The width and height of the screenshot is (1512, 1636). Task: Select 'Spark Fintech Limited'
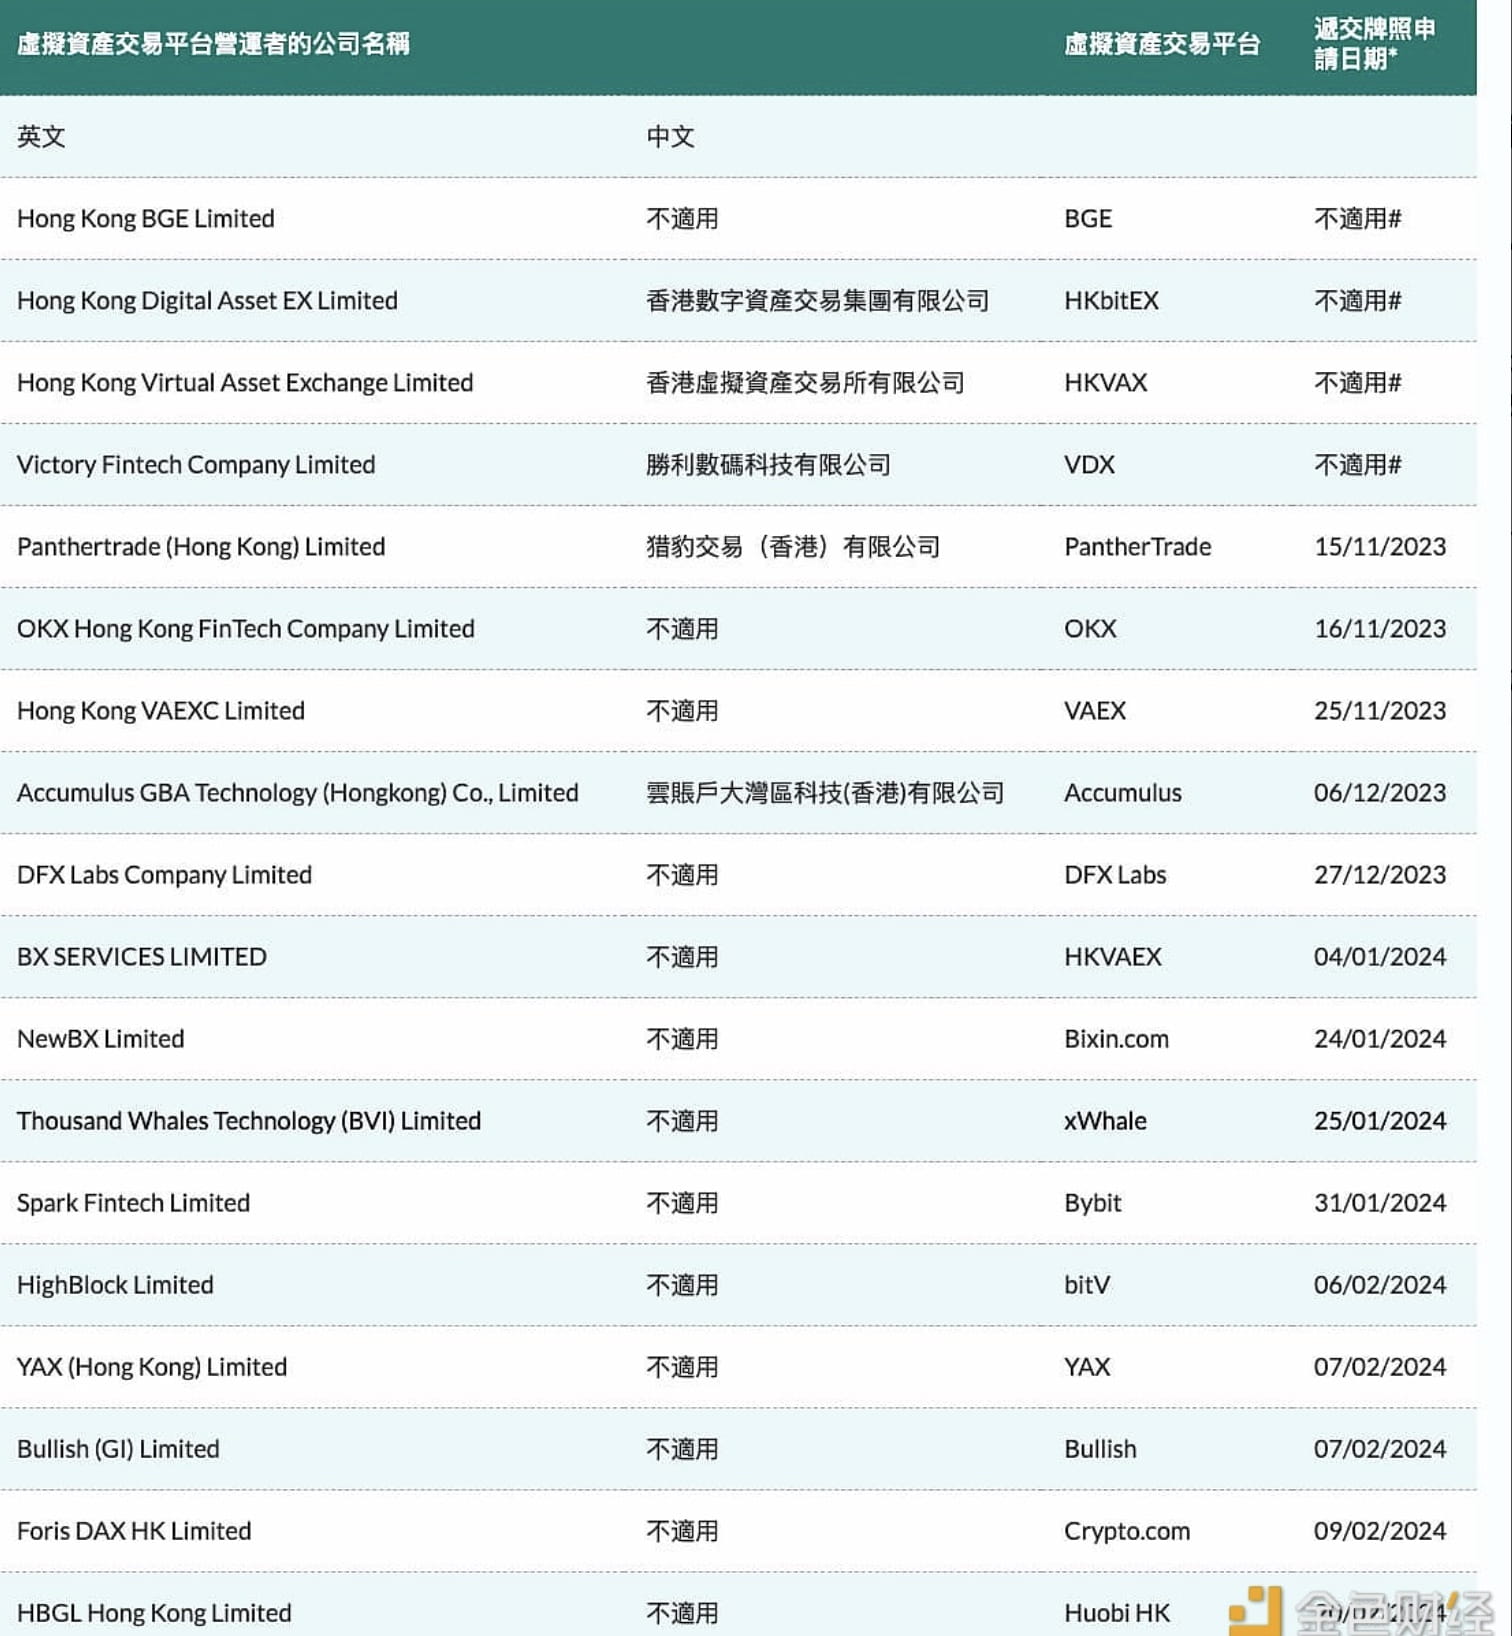click(x=134, y=1203)
